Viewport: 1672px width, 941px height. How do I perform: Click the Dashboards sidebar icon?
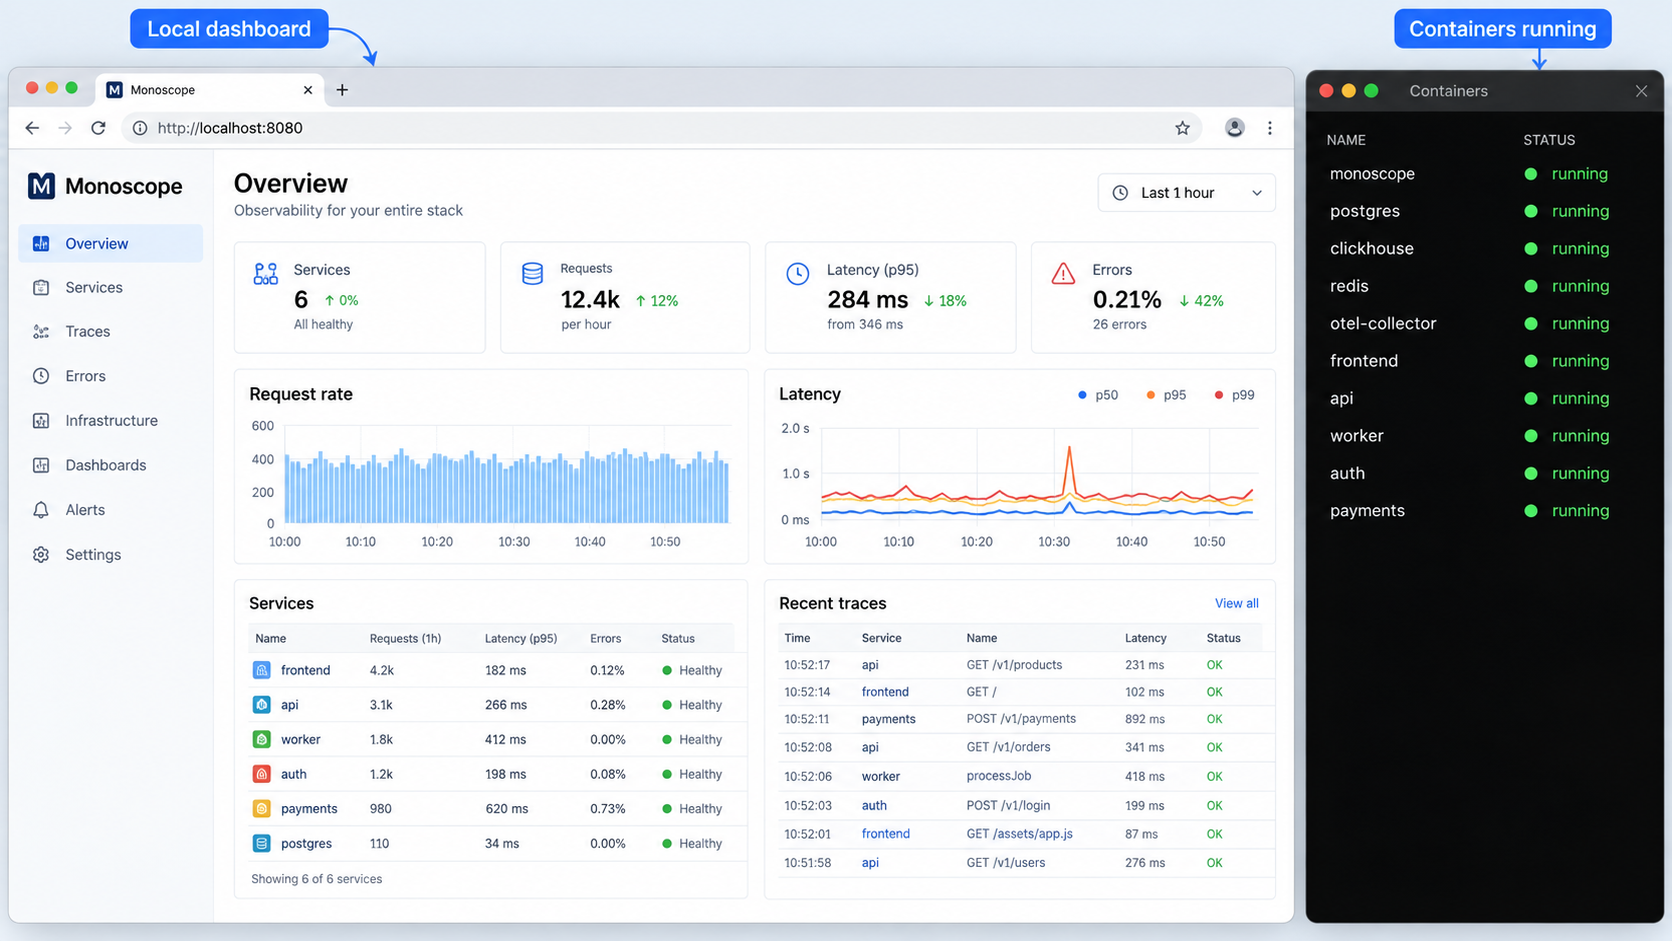(x=41, y=465)
